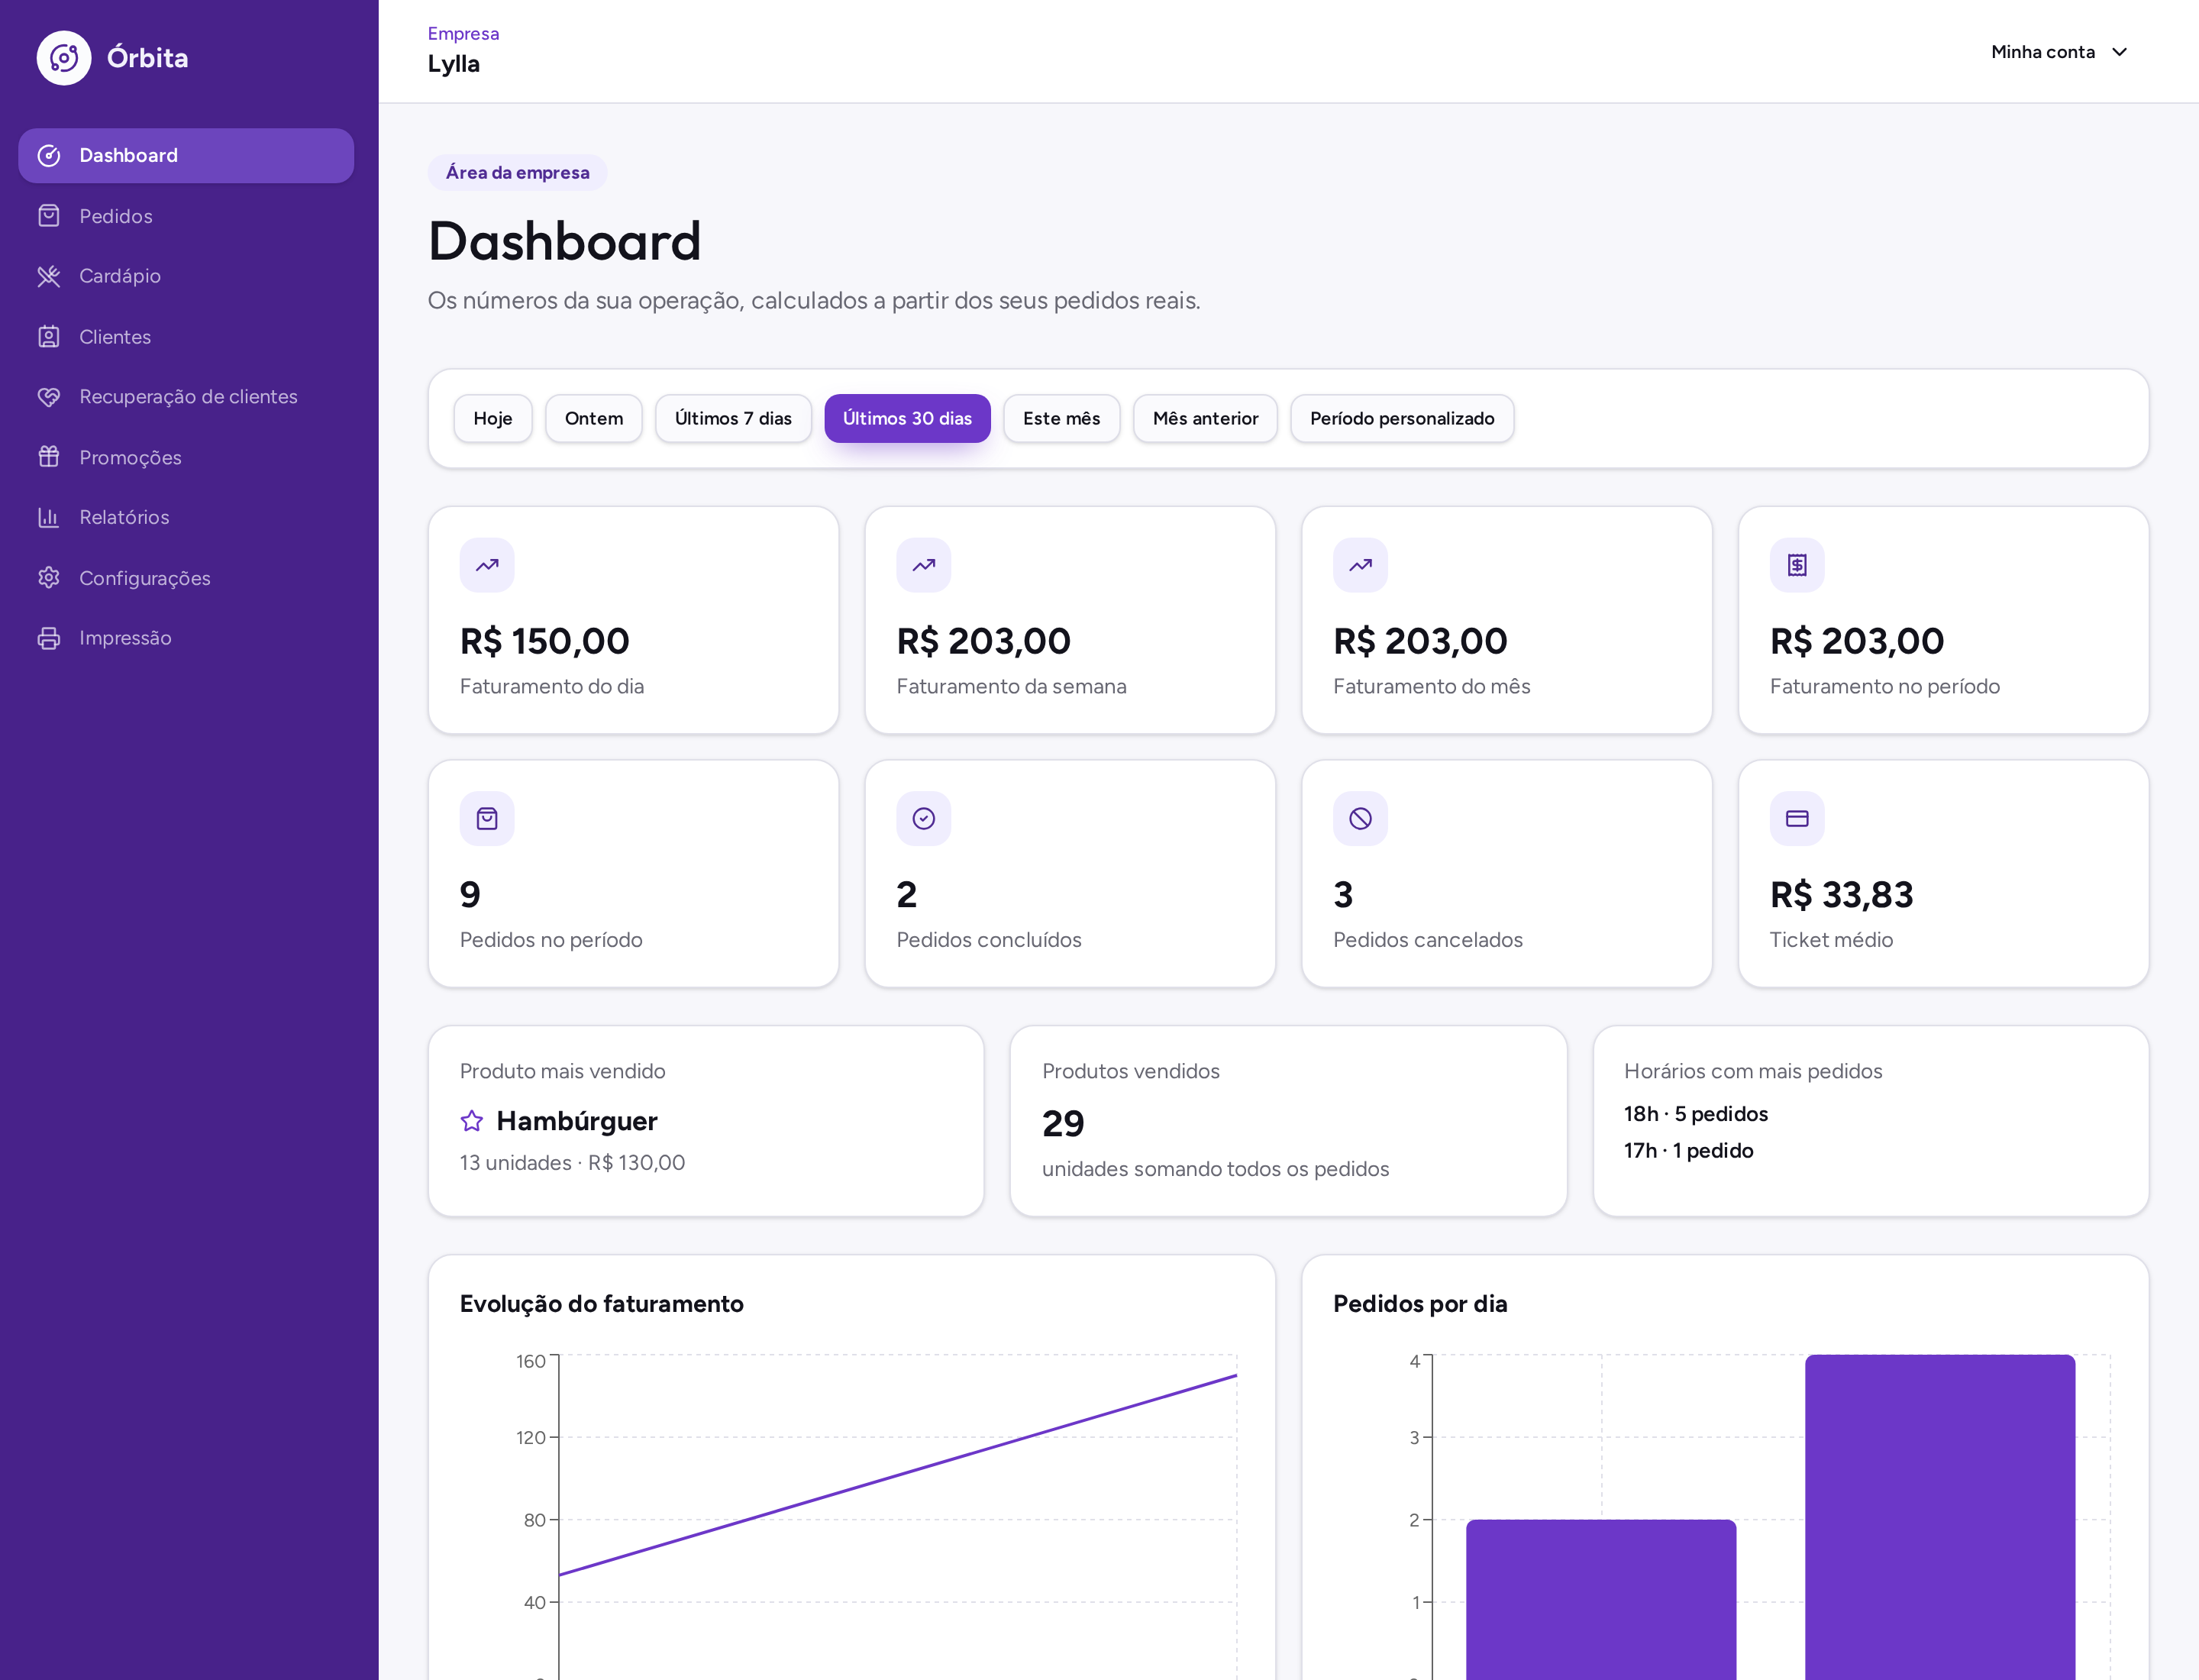Screen dimensions: 2199x1680
Task: Click the '17h · 1 pedido' entry
Action: 1688,1151
